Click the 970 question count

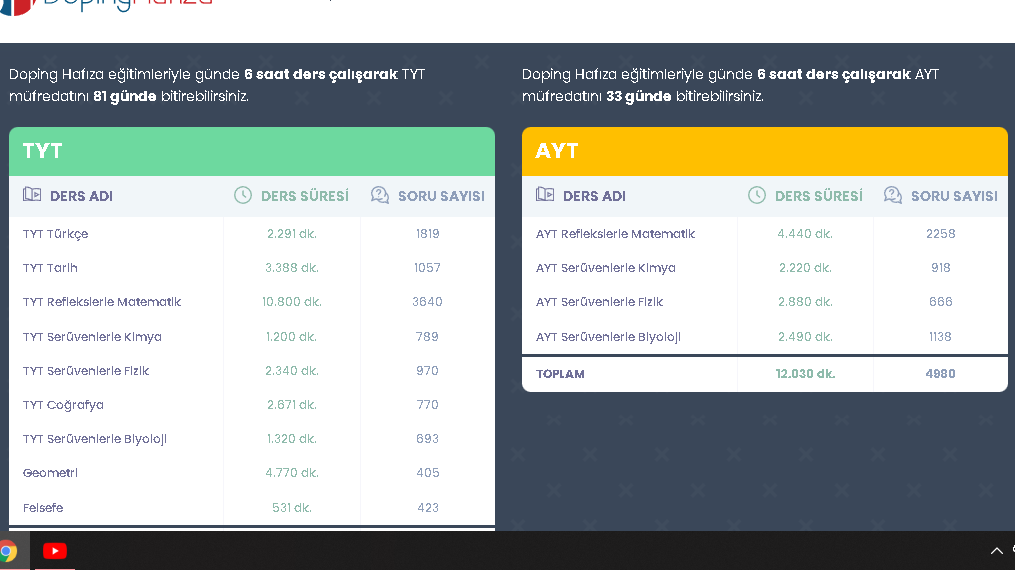[x=427, y=371]
